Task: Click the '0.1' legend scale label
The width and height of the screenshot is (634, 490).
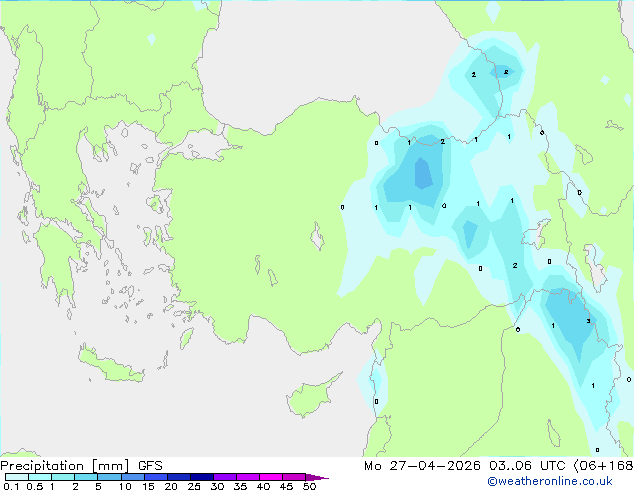Action: (11, 486)
